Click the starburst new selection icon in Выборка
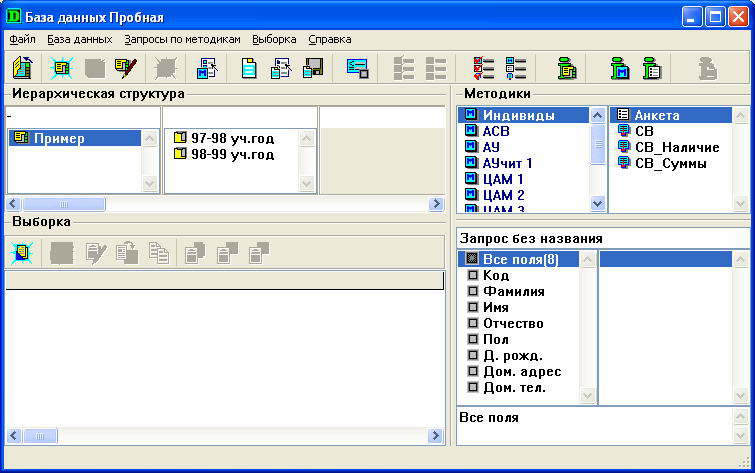The height and width of the screenshot is (473, 755). [x=22, y=252]
